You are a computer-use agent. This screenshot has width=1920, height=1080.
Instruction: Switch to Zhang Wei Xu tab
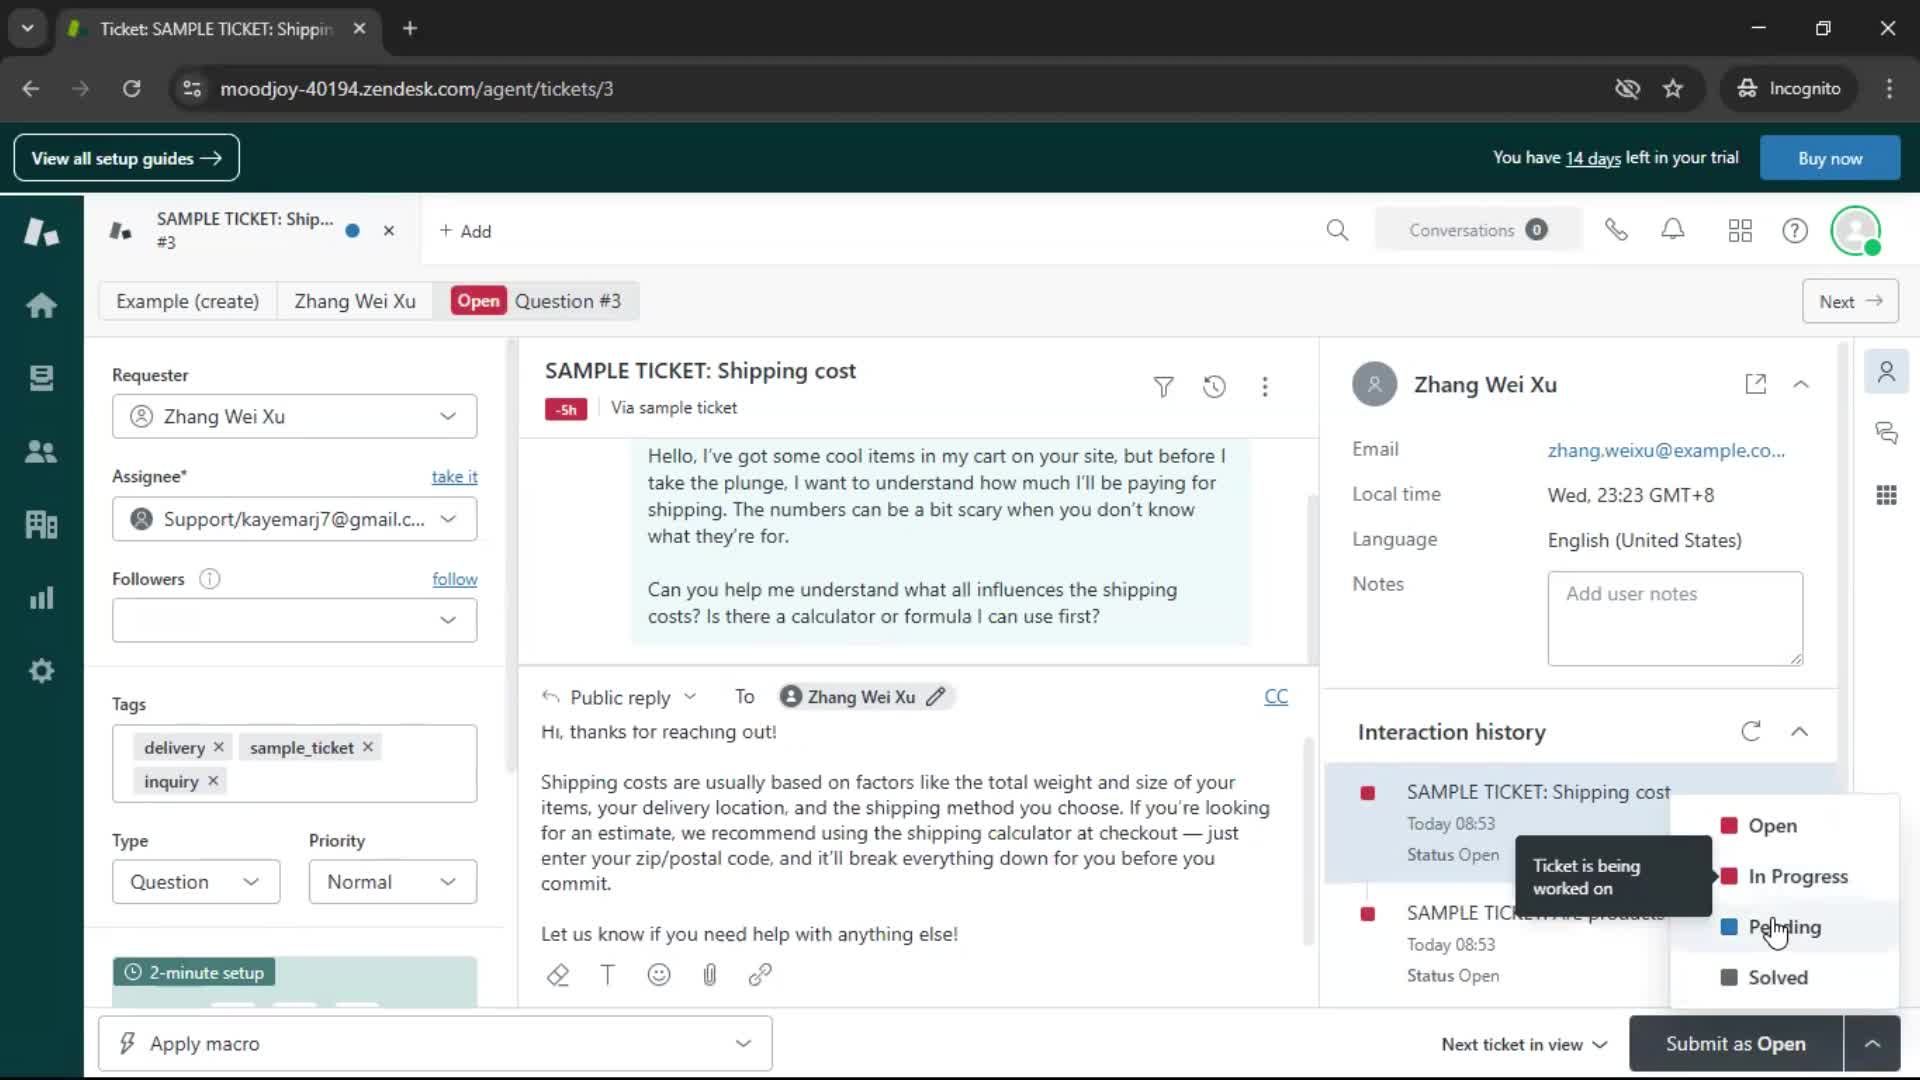click(355, 301)
